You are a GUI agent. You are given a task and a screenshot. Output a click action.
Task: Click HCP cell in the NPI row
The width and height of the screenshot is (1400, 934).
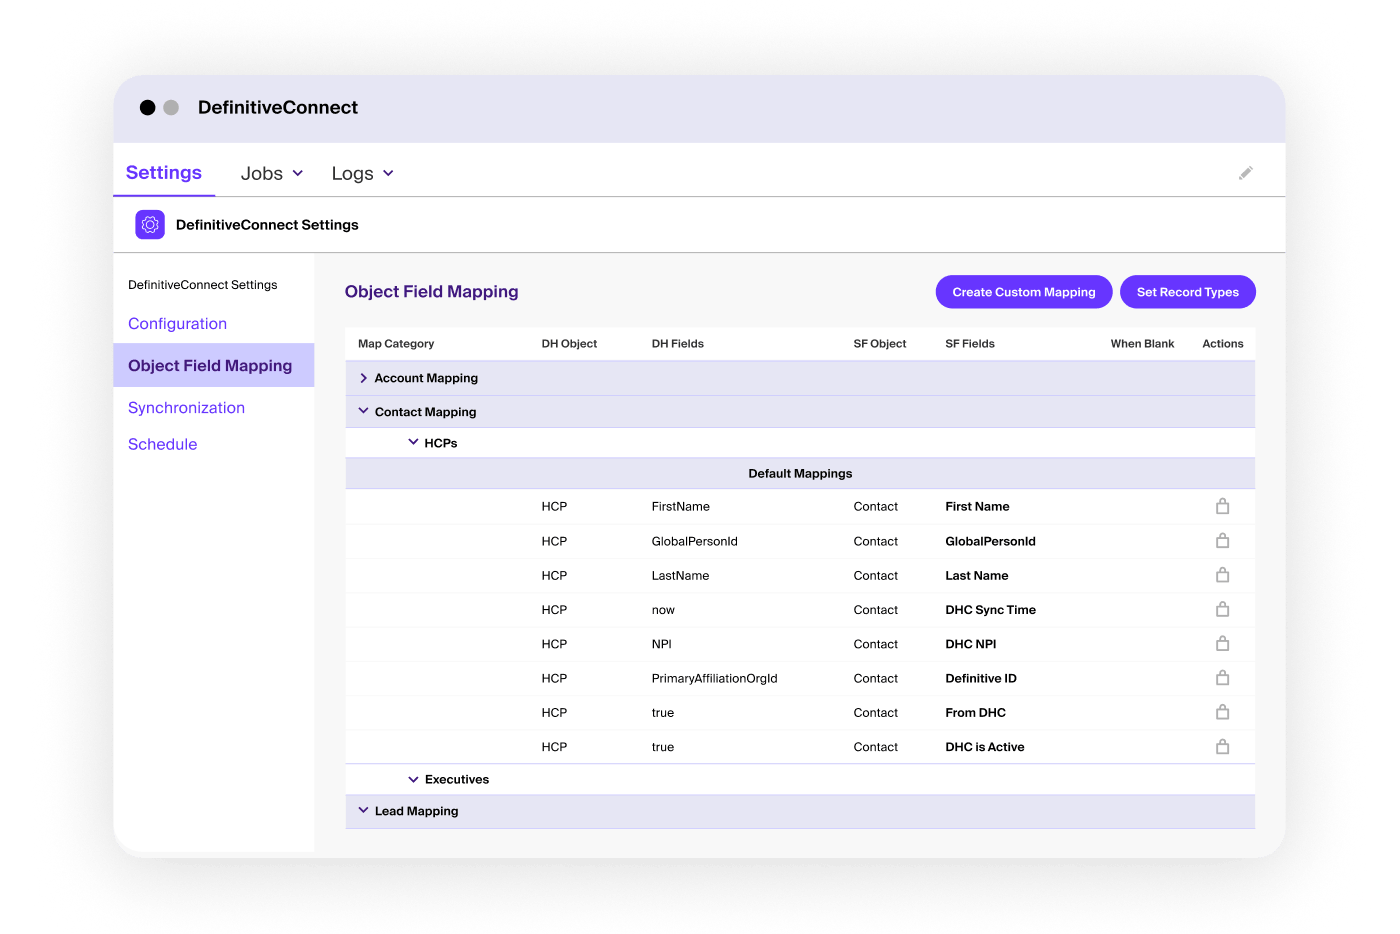554,644
